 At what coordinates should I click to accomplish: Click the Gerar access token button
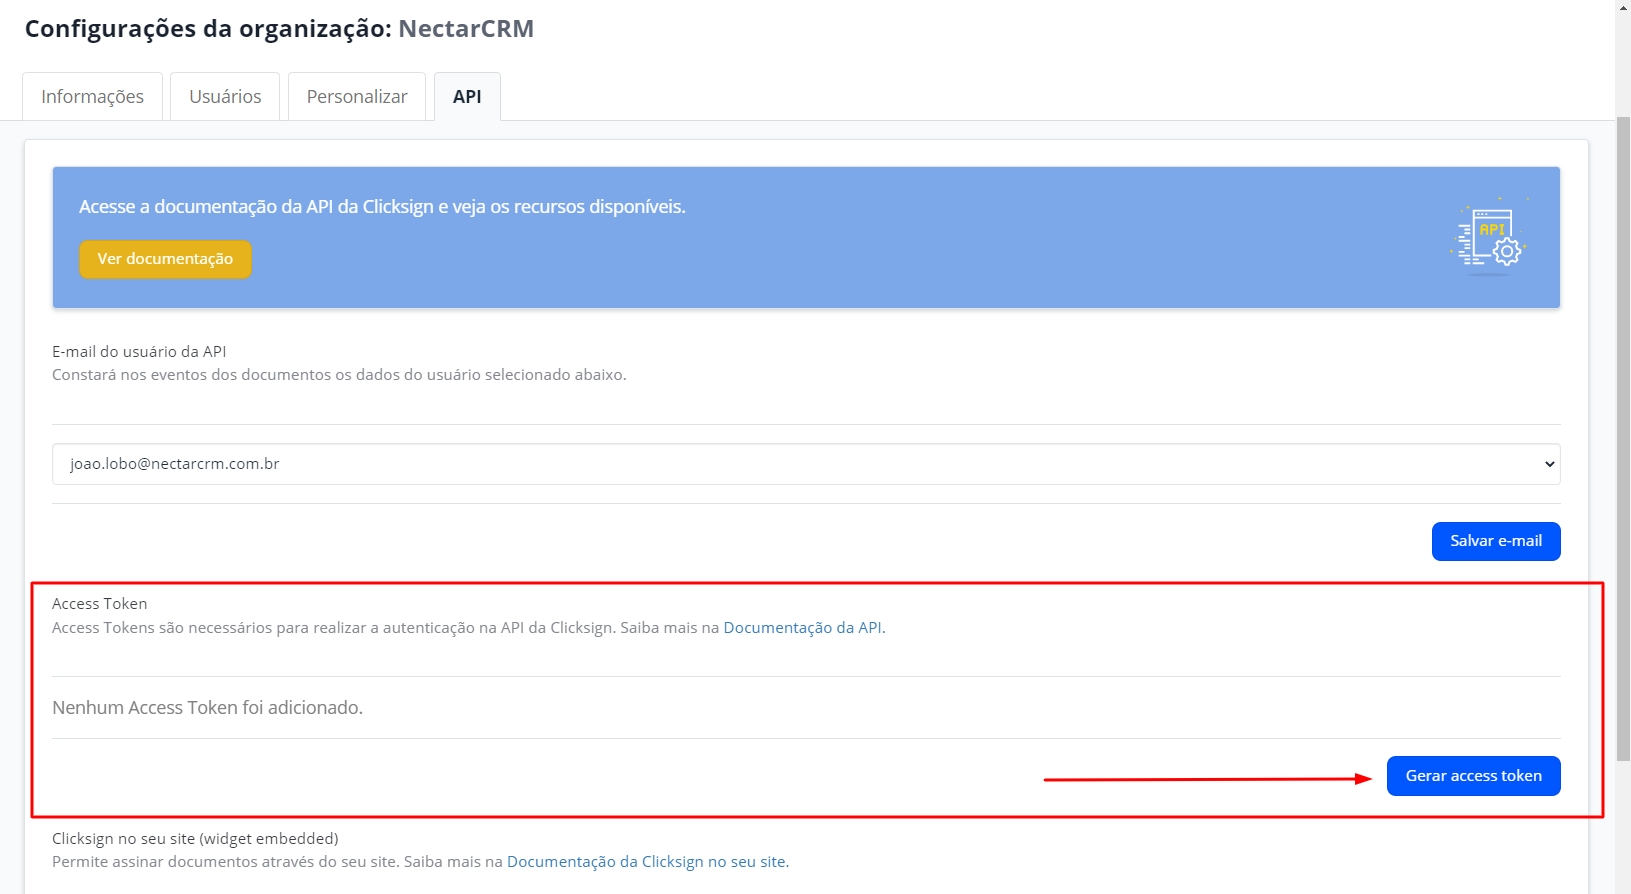(x=1474, y=776)
